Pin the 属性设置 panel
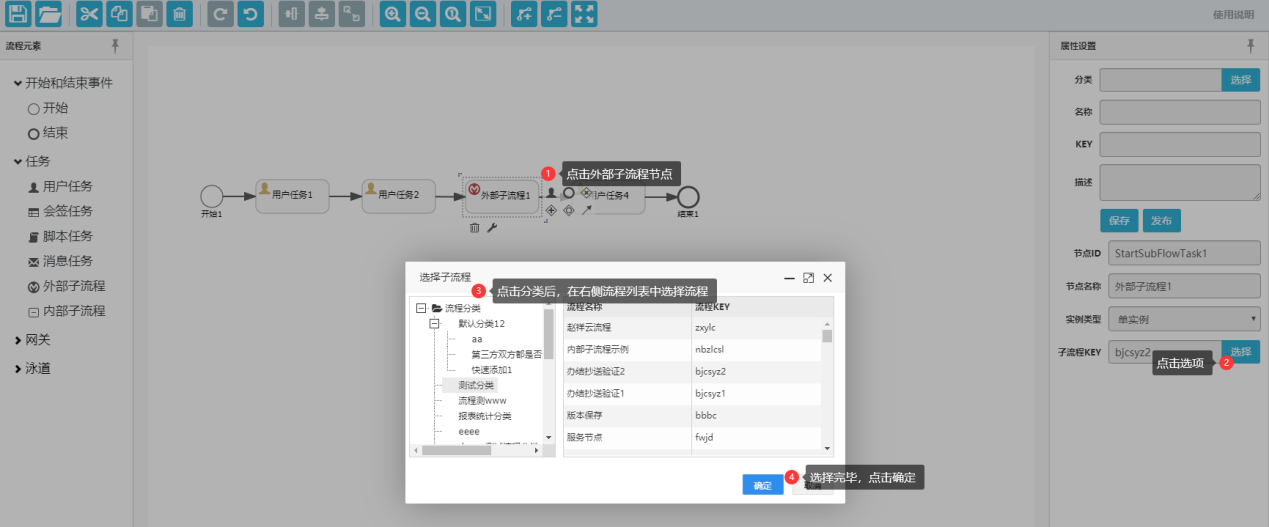The image size is (1269, 527). click(1250, 46)
